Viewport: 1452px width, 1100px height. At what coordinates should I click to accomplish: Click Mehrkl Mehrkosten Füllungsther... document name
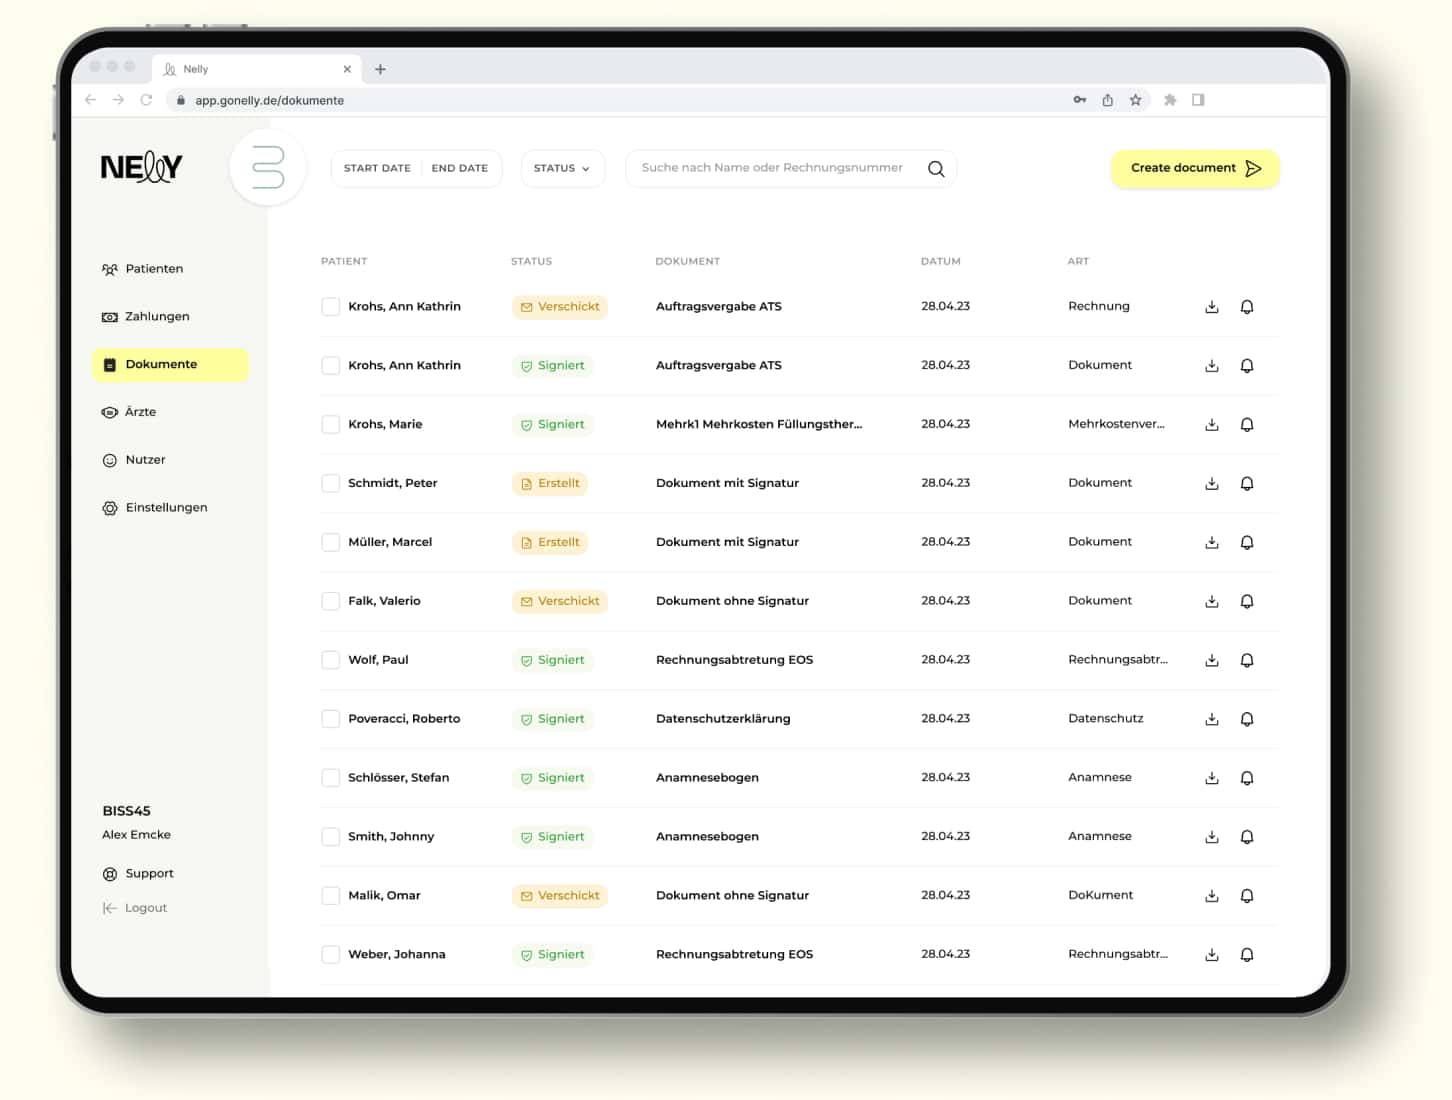click(x=759, y=425)
